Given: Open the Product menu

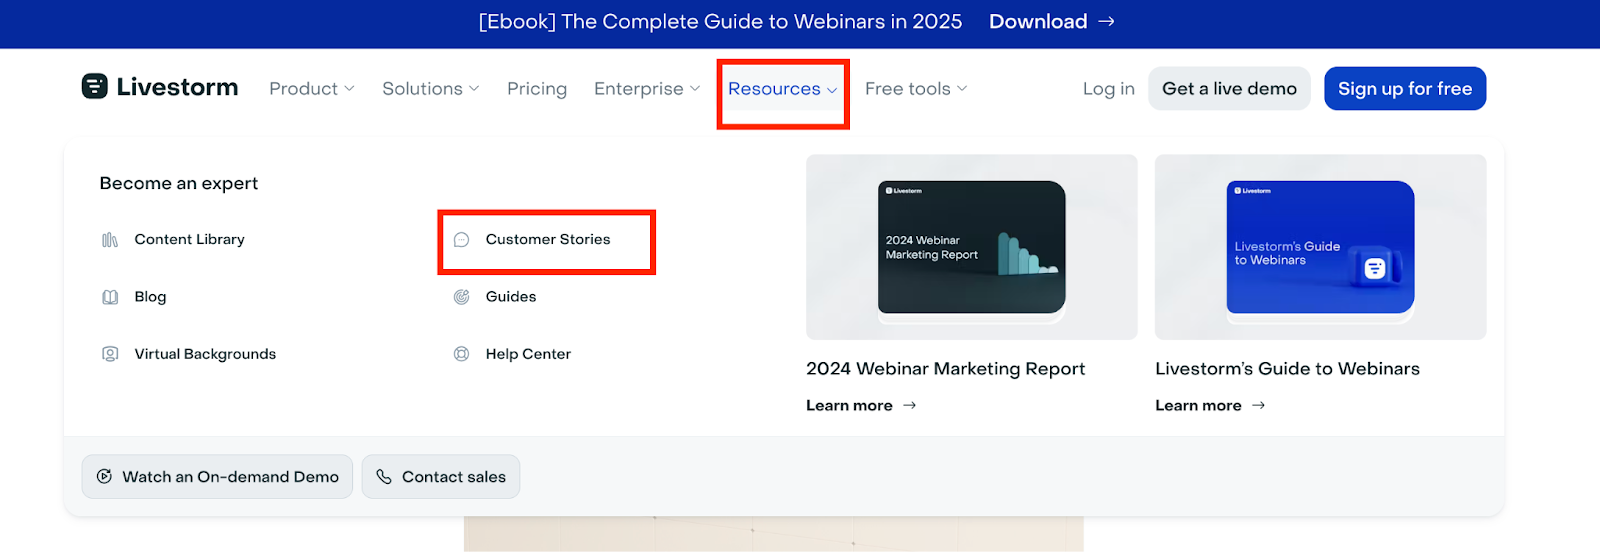Looking at the screenshot, I should point(312,89).
